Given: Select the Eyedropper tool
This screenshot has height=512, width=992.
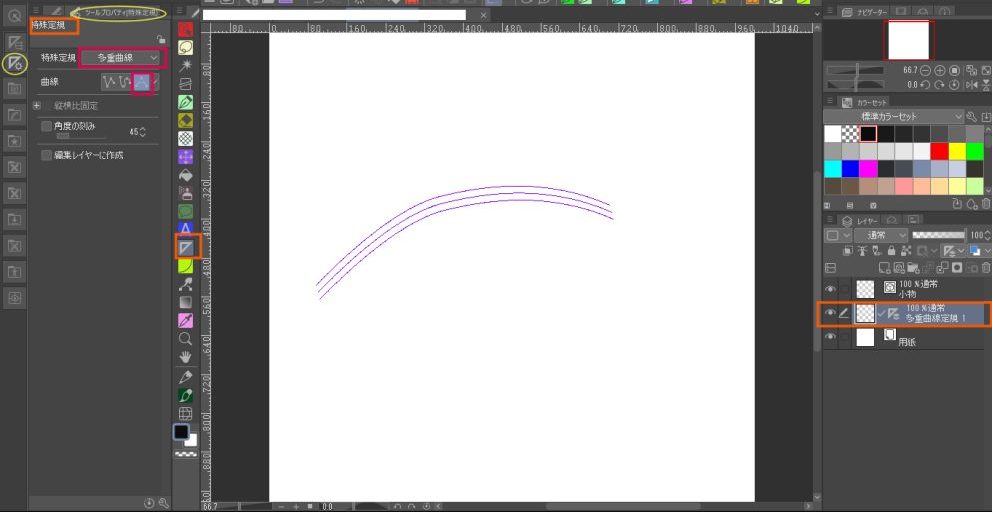Looking at the screenshot, I should point(185,320).
